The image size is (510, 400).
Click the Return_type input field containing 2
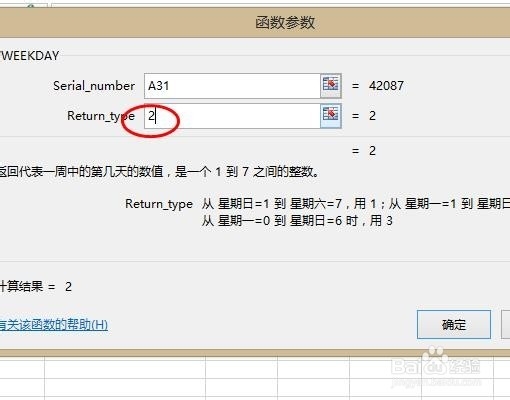pos(232,116)
